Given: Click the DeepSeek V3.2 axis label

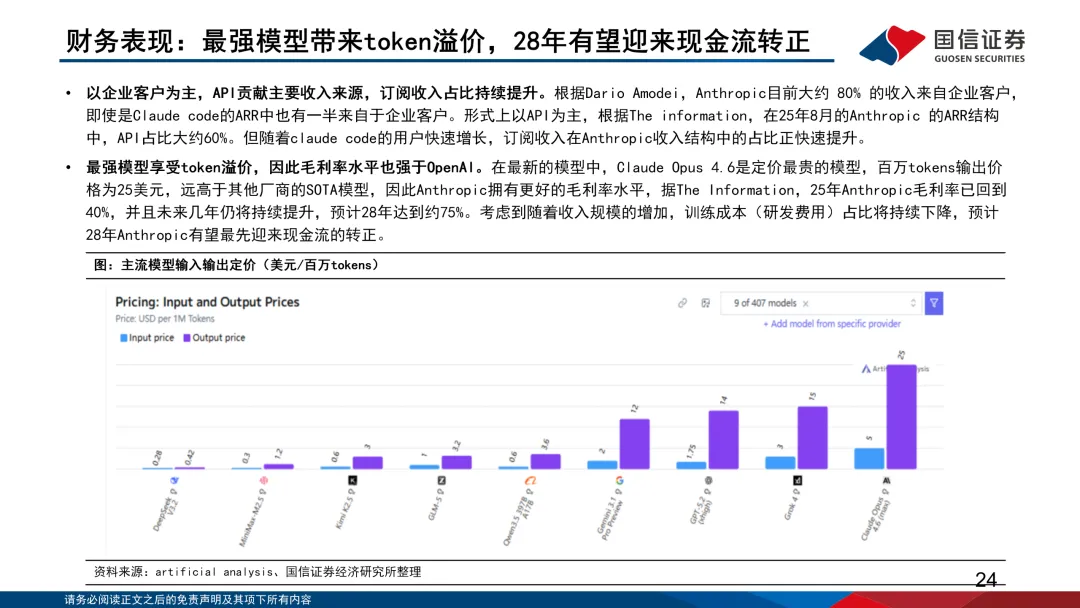Looking at the screenshot, I should tap(165, 510).
